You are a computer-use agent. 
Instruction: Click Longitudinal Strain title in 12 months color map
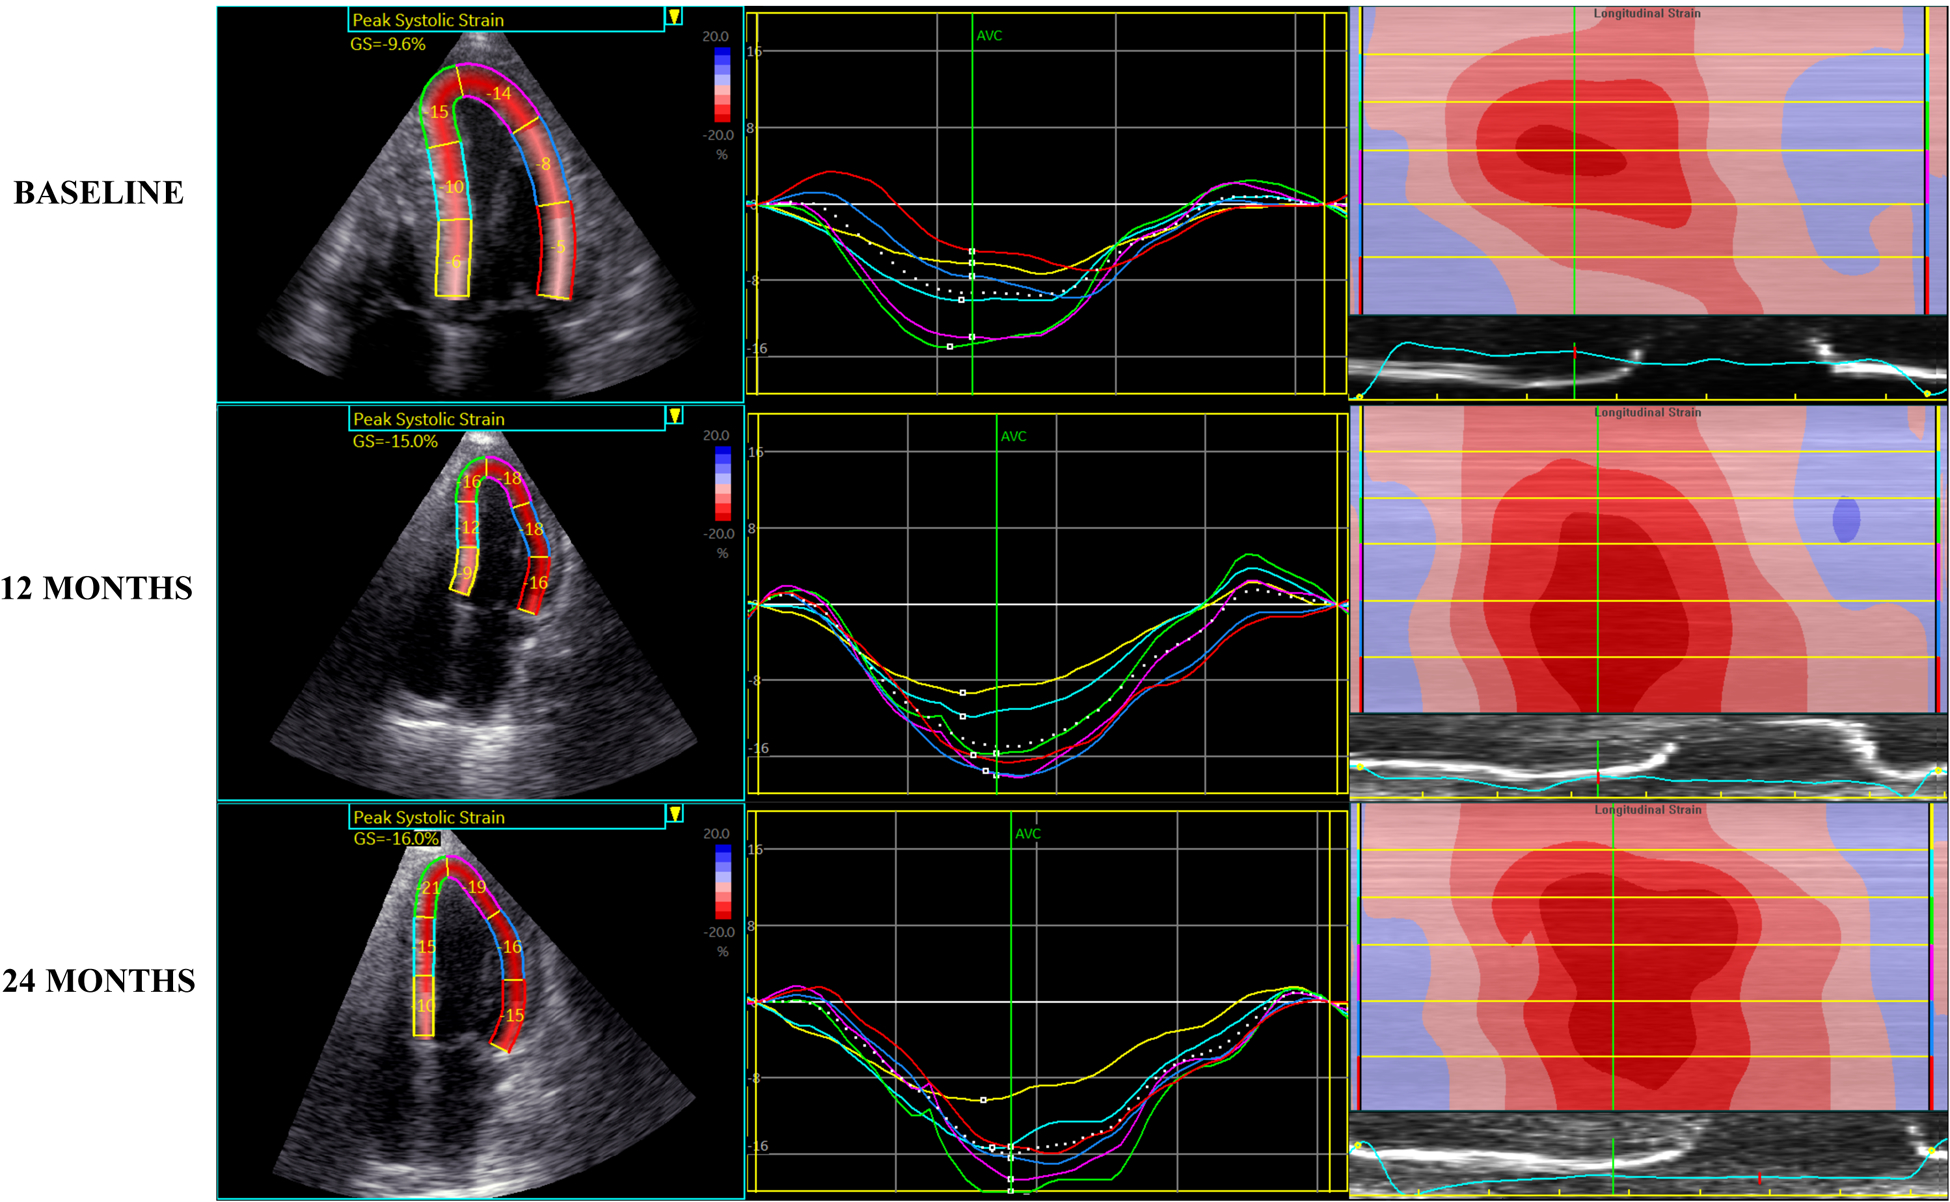1647,413
